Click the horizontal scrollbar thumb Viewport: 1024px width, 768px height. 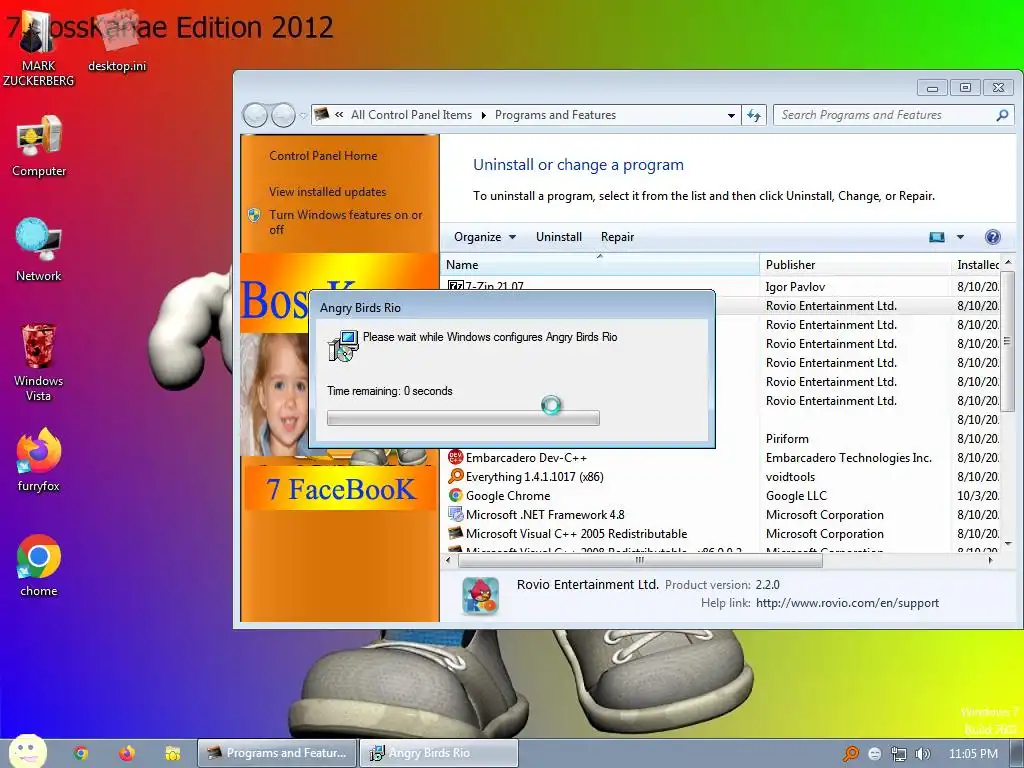click(x=640, y=560)
